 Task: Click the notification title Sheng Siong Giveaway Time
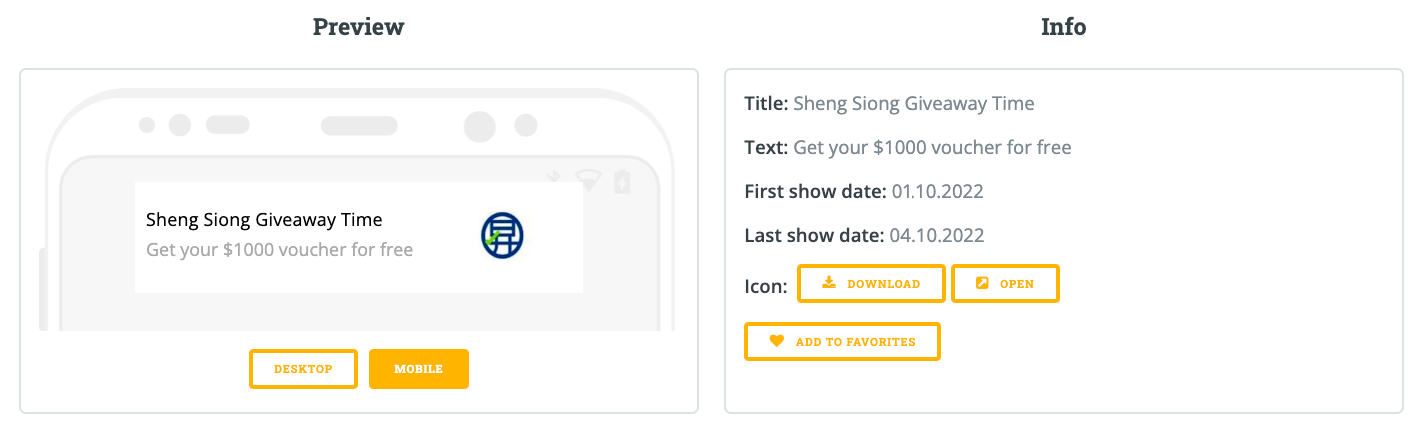(264, 220)
